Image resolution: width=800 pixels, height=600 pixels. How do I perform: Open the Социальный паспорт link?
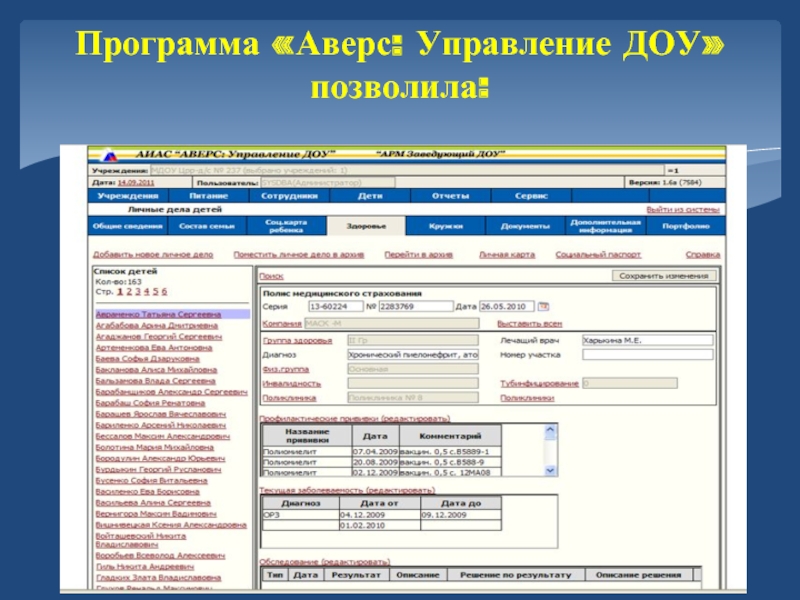598,255
